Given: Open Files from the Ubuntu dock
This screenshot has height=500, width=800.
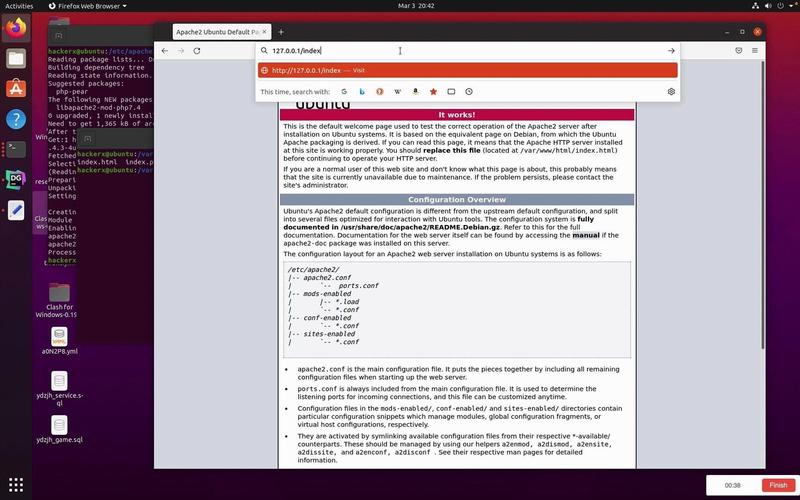Looking at the screenshot, I should (16, 58).
